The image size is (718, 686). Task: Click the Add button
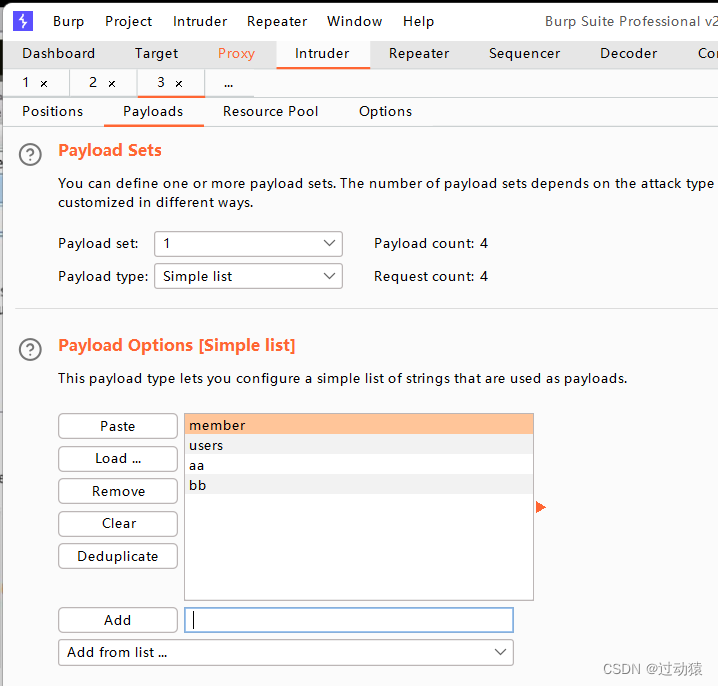(118, 620)
